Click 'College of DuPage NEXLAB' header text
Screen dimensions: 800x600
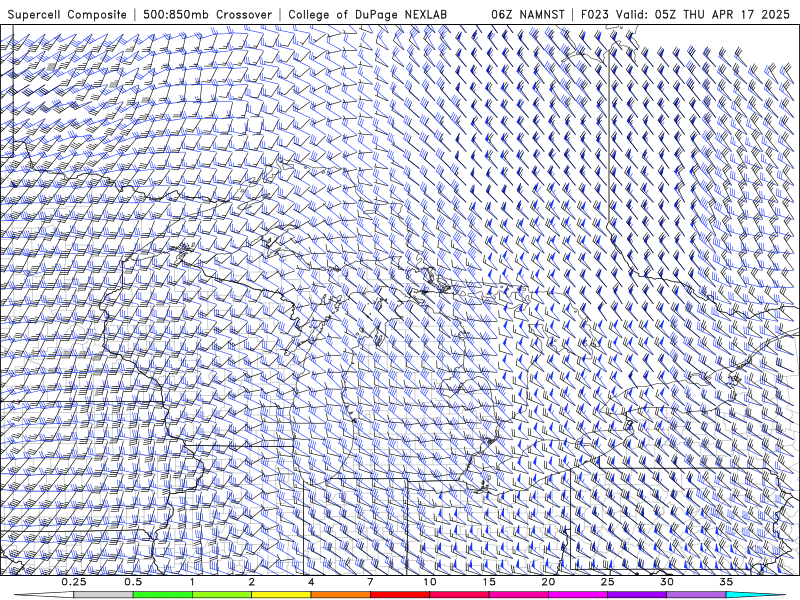pyautogui.click(x=367, y=15)
